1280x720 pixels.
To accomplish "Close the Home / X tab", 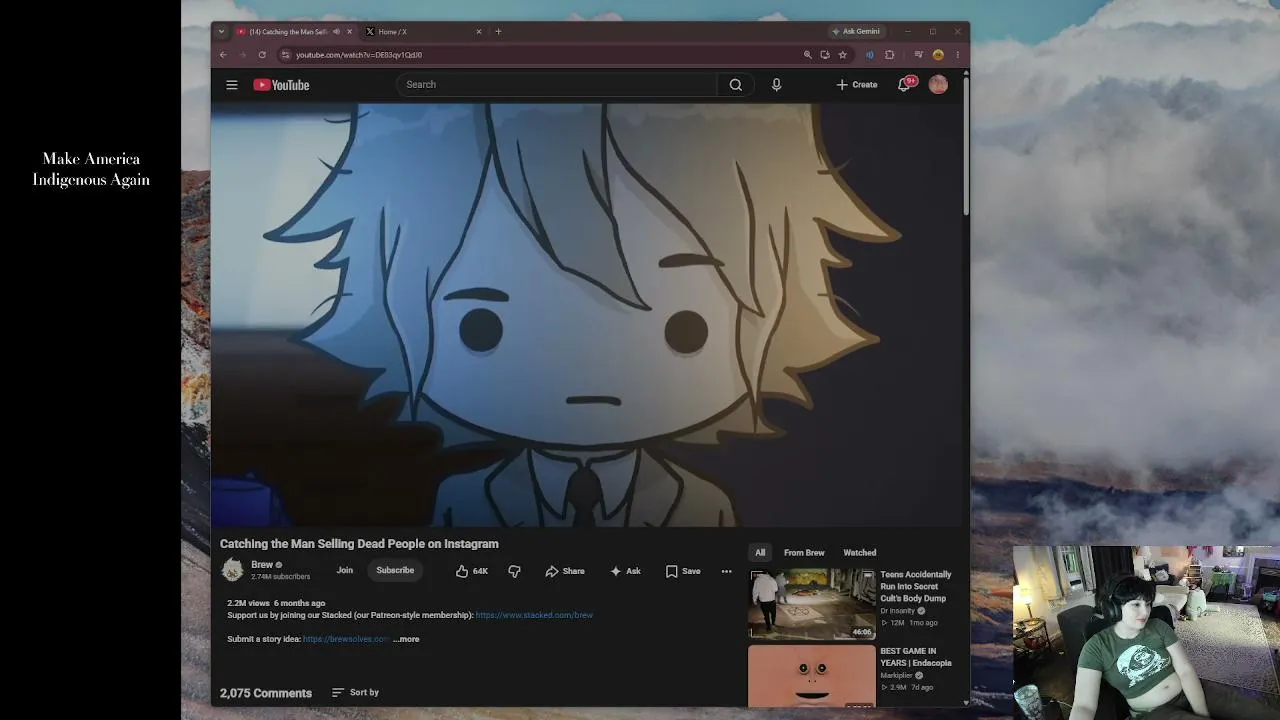I will (x=478, y=32).
